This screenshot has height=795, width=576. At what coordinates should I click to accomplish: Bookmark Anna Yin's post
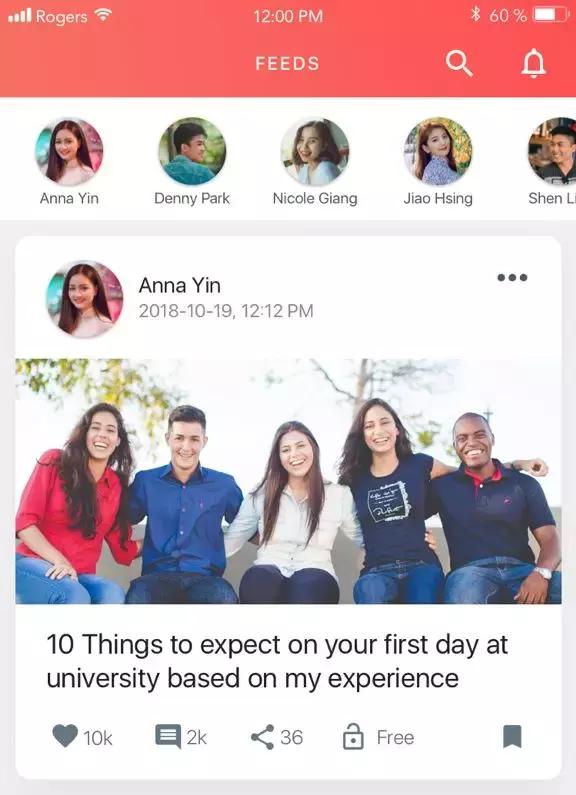pyautogui.click(x=512, y=737)
